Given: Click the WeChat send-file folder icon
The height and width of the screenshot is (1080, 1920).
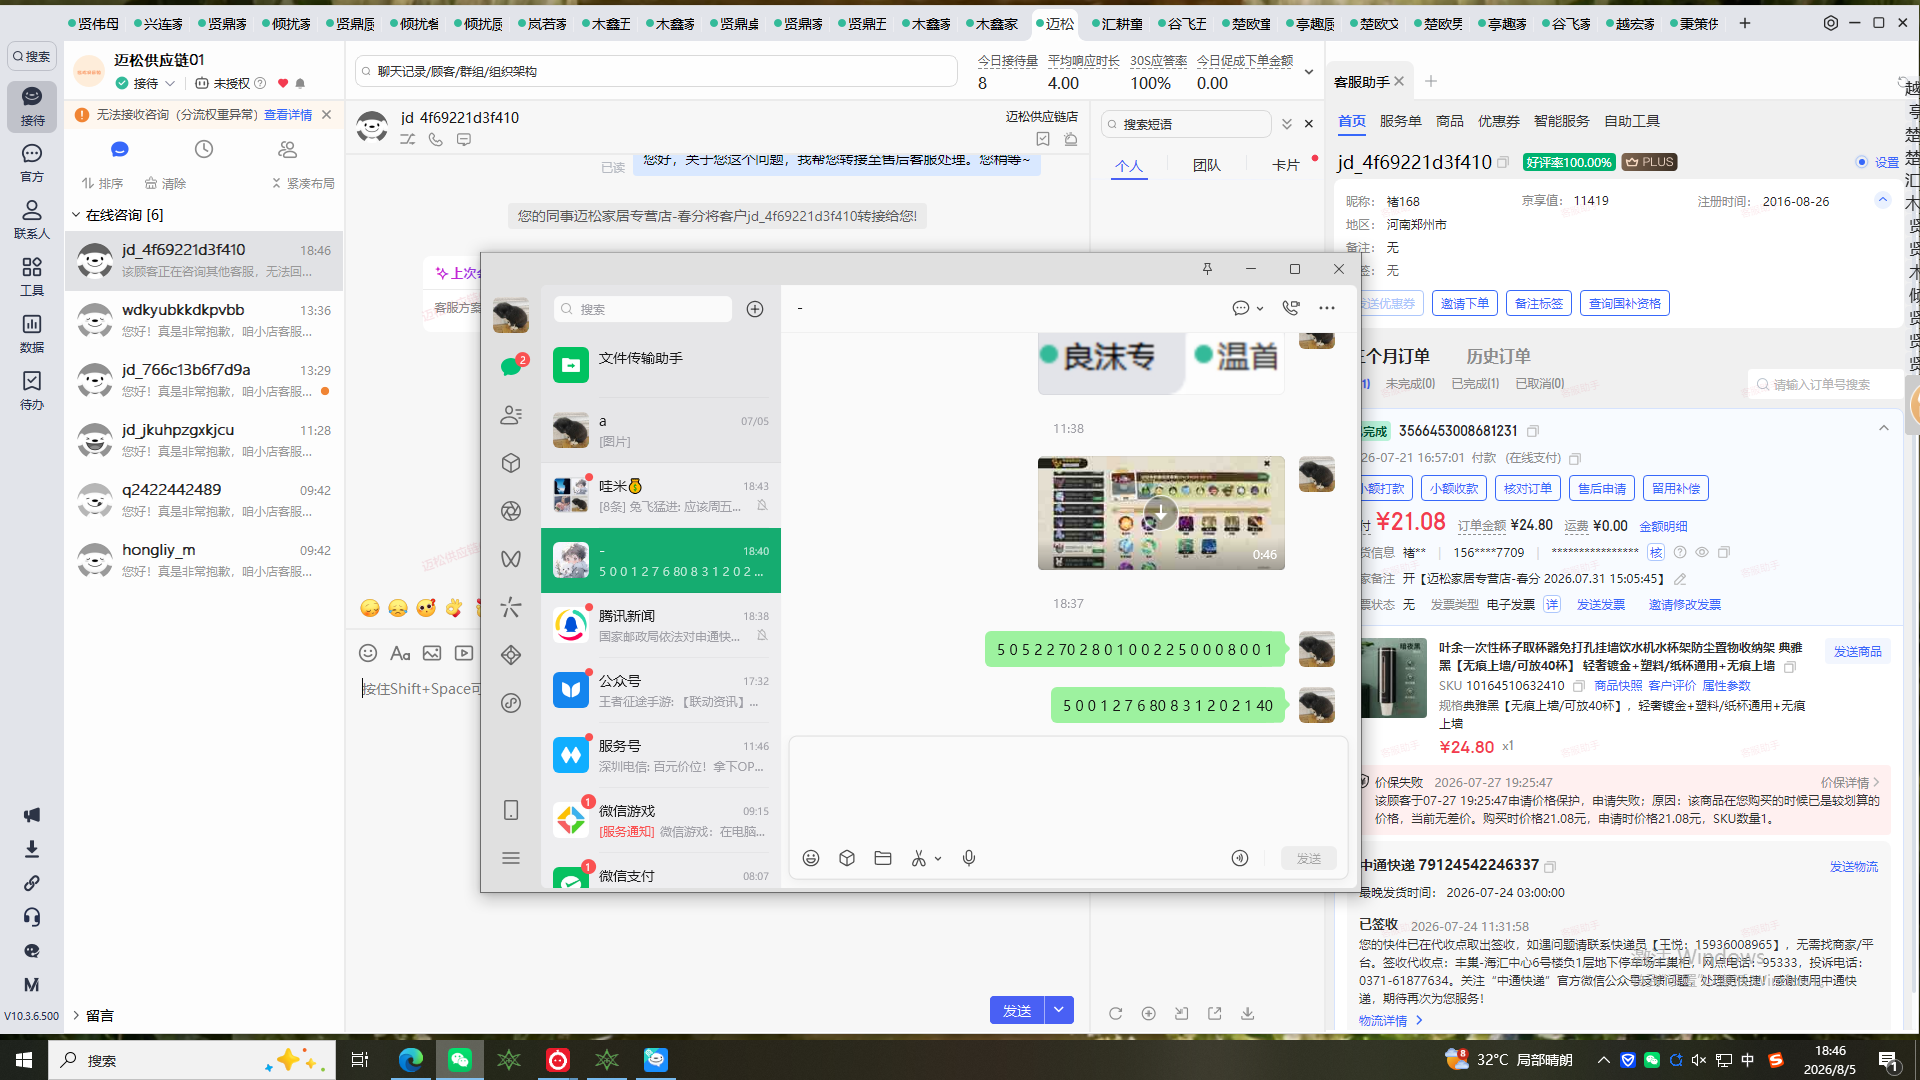Looking at the screenshot, I should point(883,858).
